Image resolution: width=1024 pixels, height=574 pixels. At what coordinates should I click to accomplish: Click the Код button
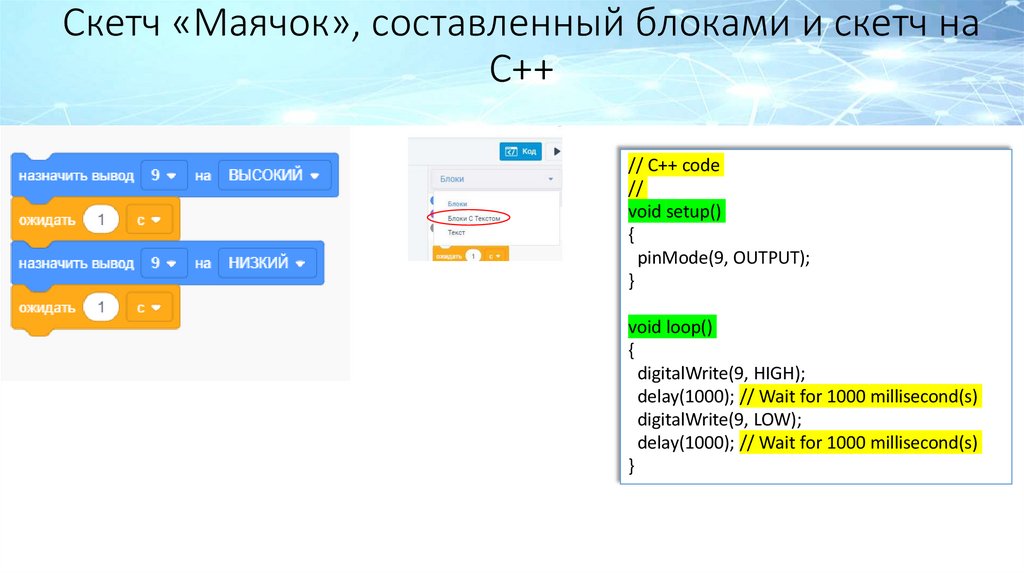(520, 151)
